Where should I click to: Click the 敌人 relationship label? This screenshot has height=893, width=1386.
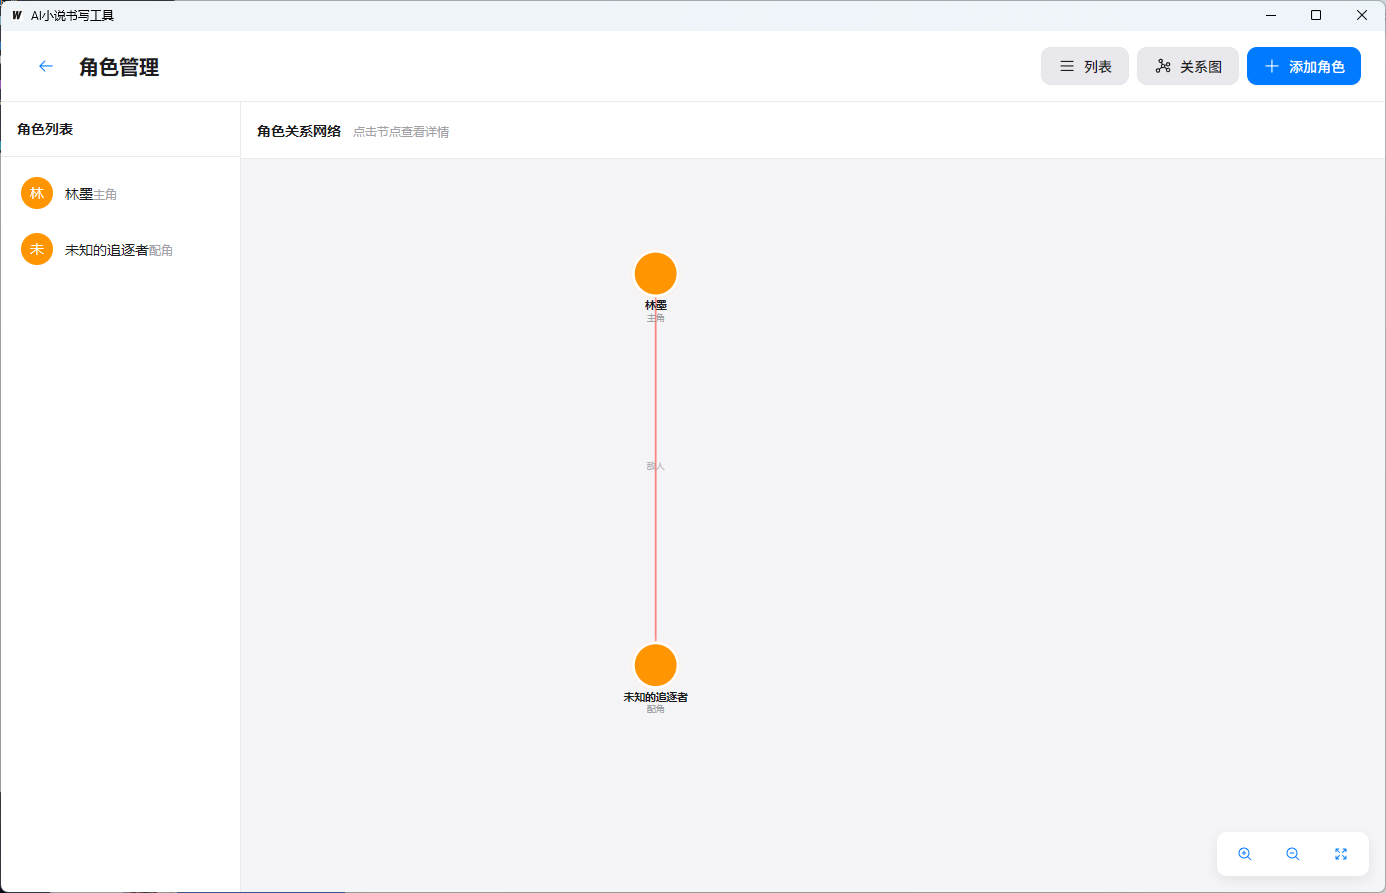click(655, 466)
